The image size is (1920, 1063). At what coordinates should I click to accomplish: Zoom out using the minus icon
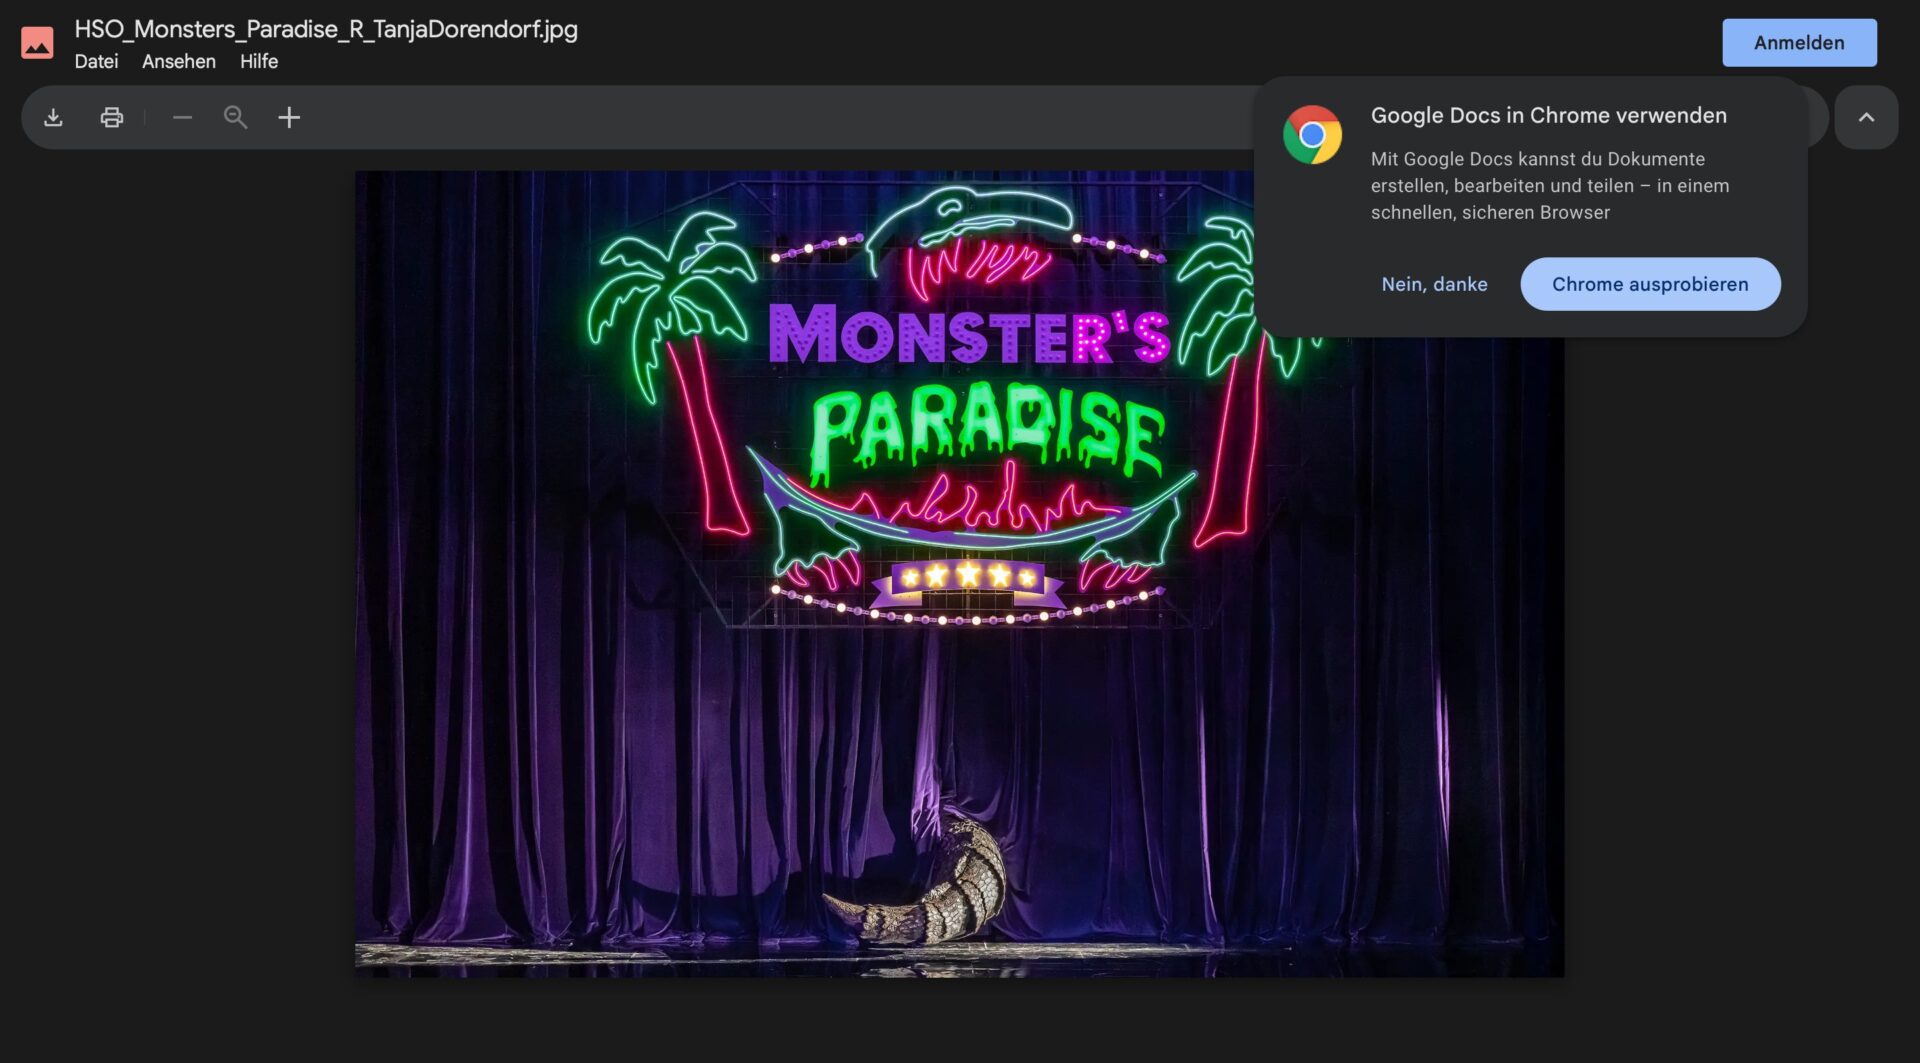[x=182, y=118]
